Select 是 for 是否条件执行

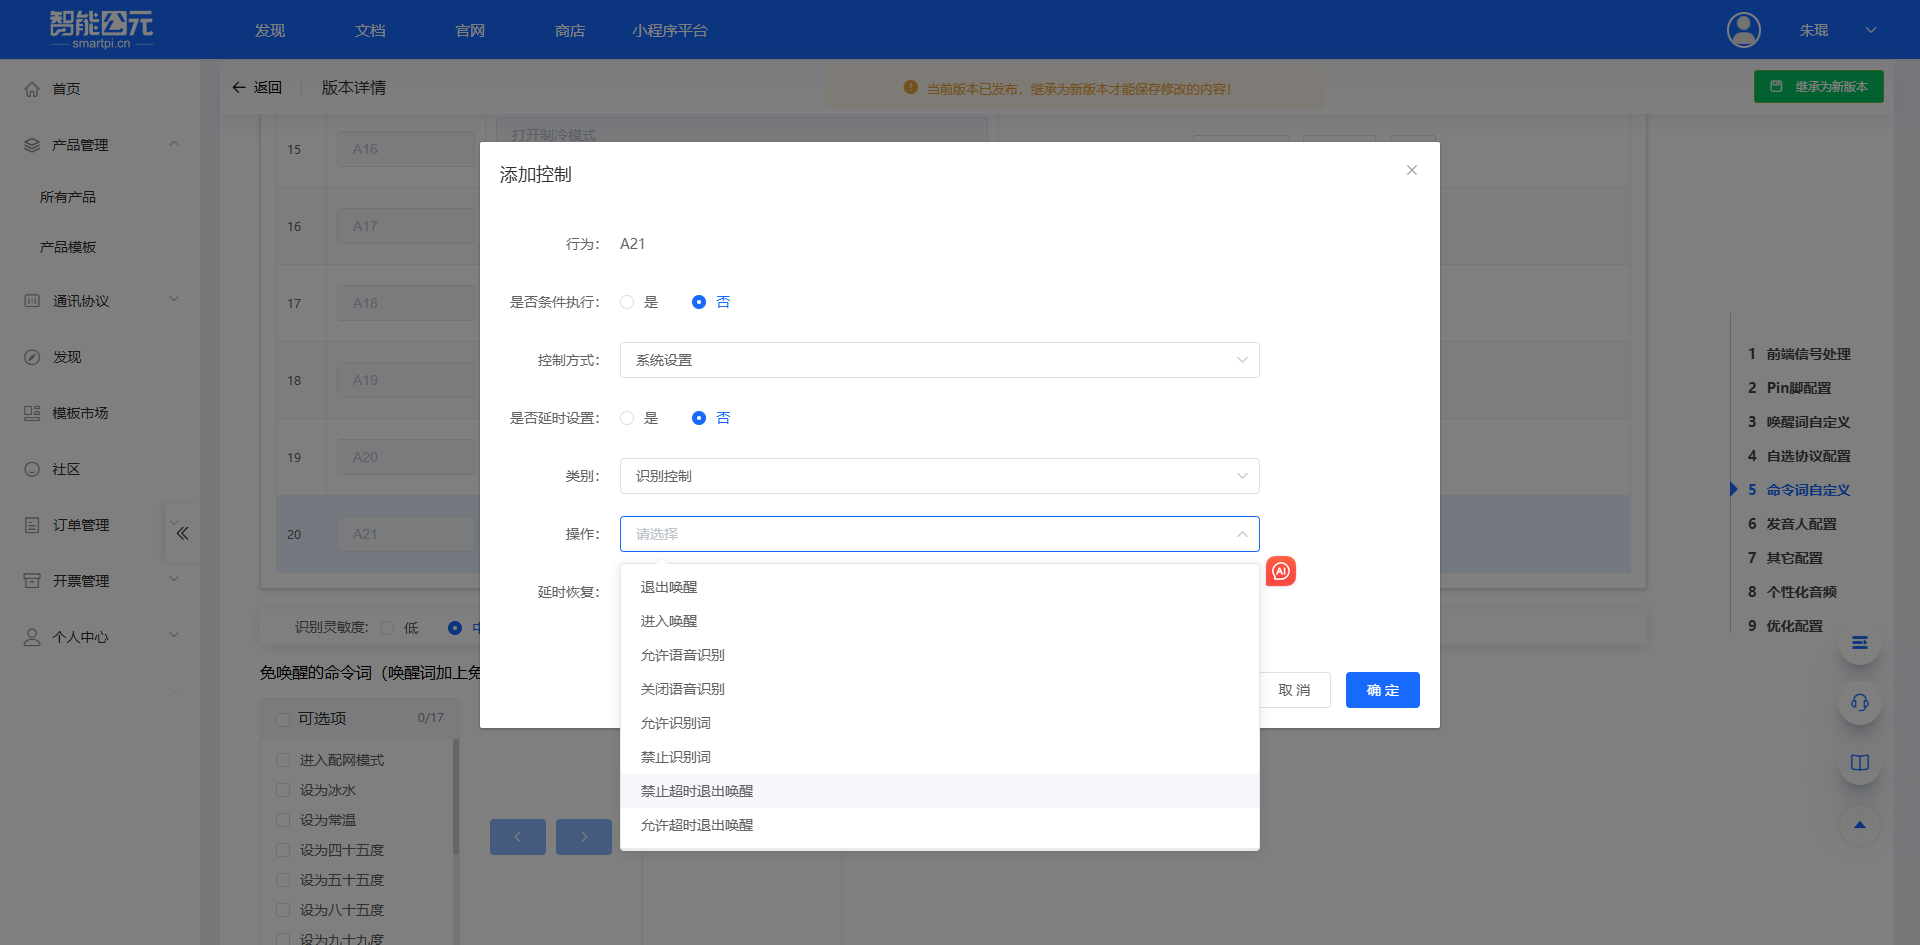(627, 302)
